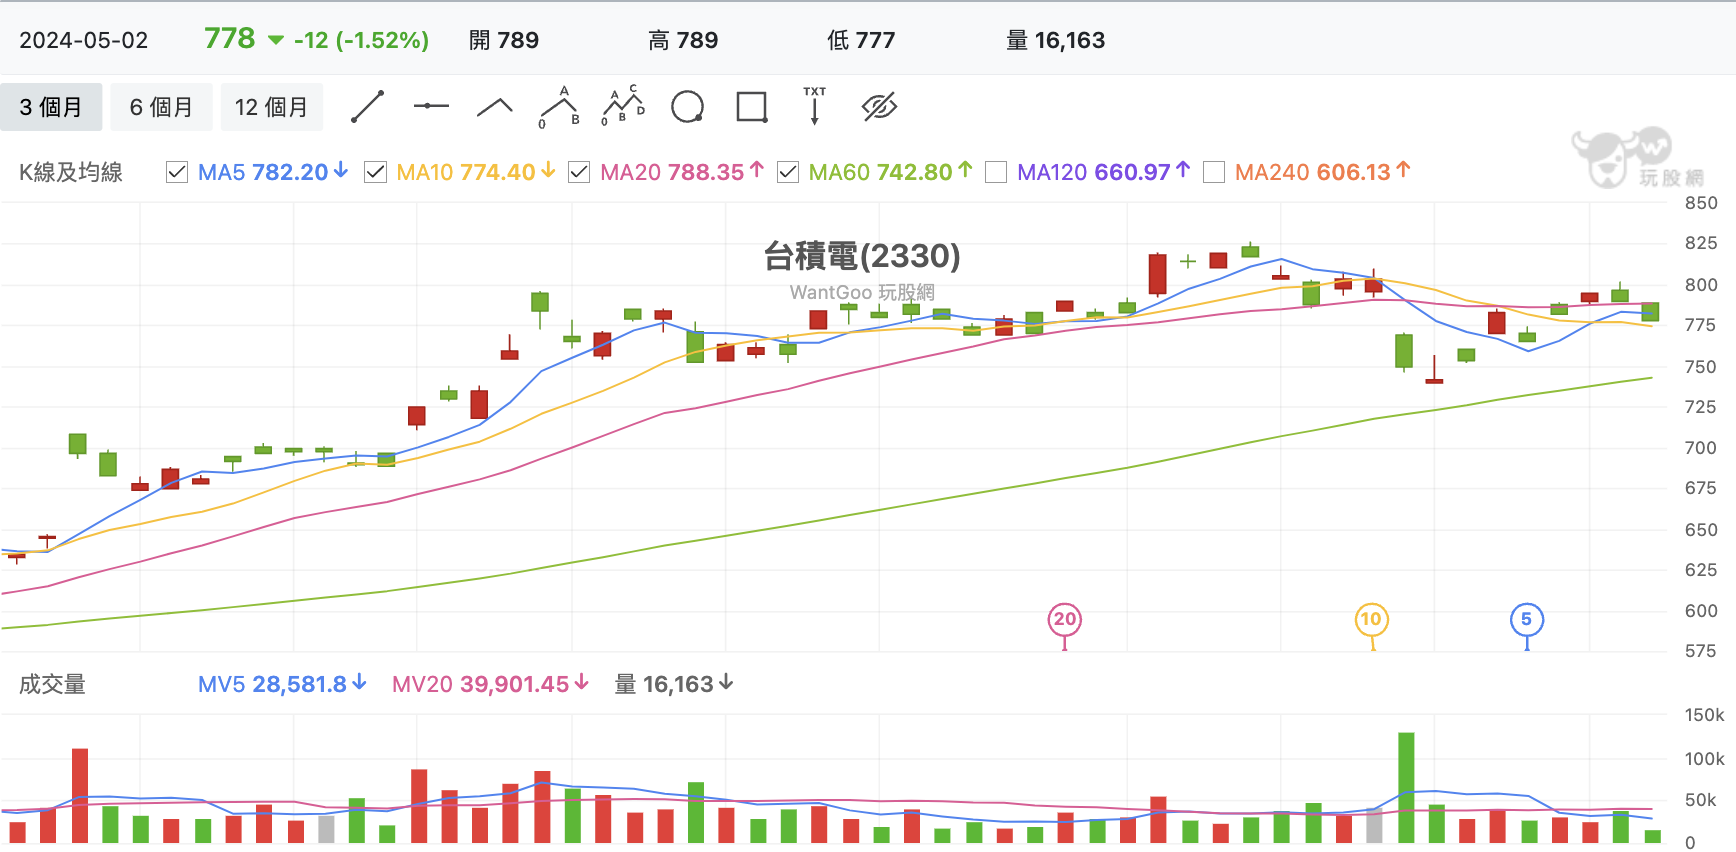Select the TXT text annotation tool
The height and width of the screenshot is (852, 1736).
point(815,106)
